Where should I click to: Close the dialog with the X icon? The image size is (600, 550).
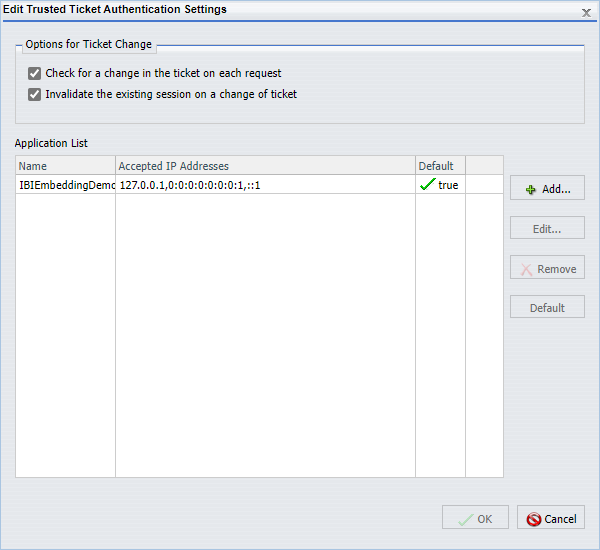(586, 13)
